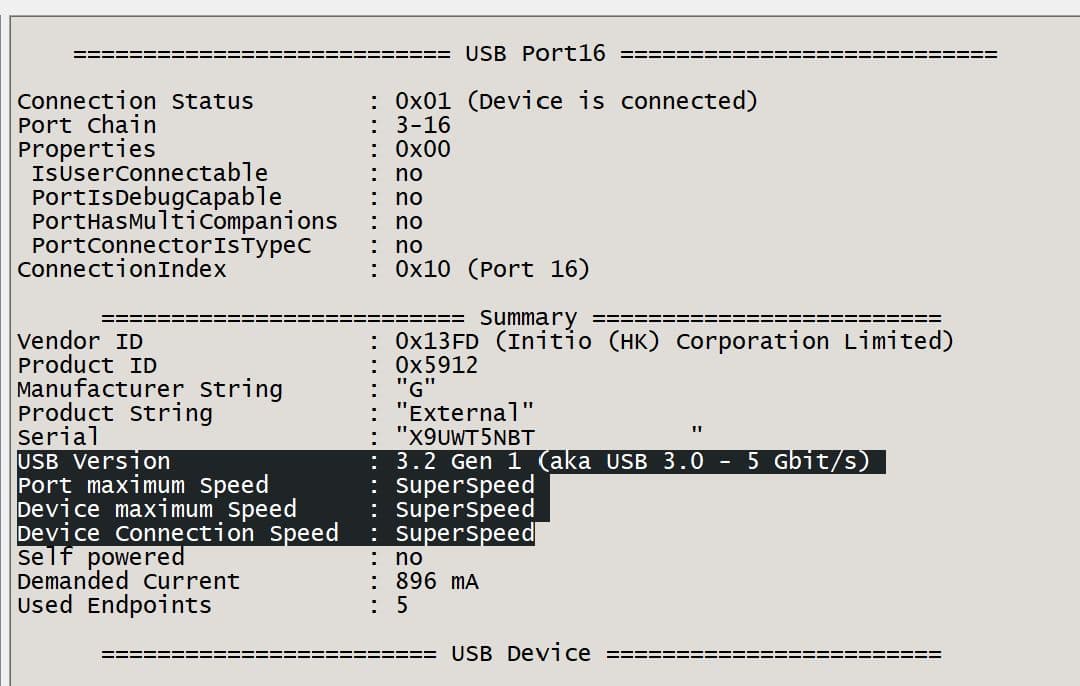Select the PortIsDebugCapable line
Viewport: 1080px width, 686px height.
tap(156, 197)
